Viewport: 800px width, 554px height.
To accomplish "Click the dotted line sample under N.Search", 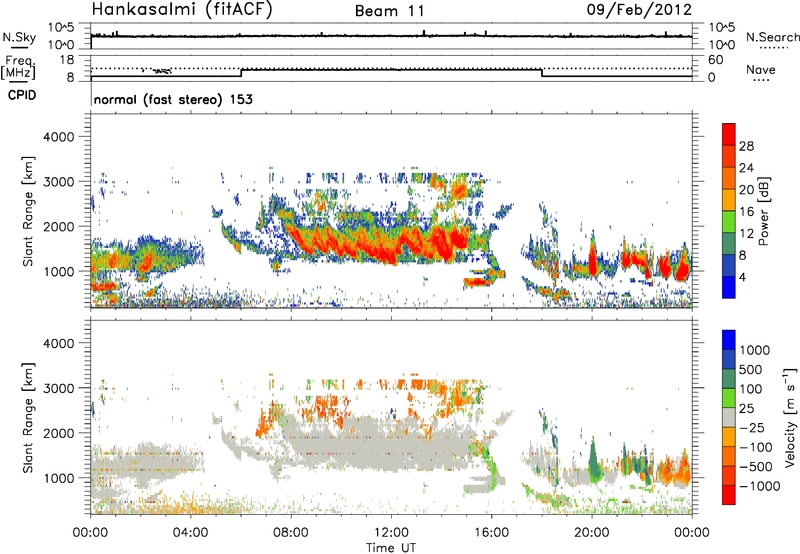I will click(773, 48).
